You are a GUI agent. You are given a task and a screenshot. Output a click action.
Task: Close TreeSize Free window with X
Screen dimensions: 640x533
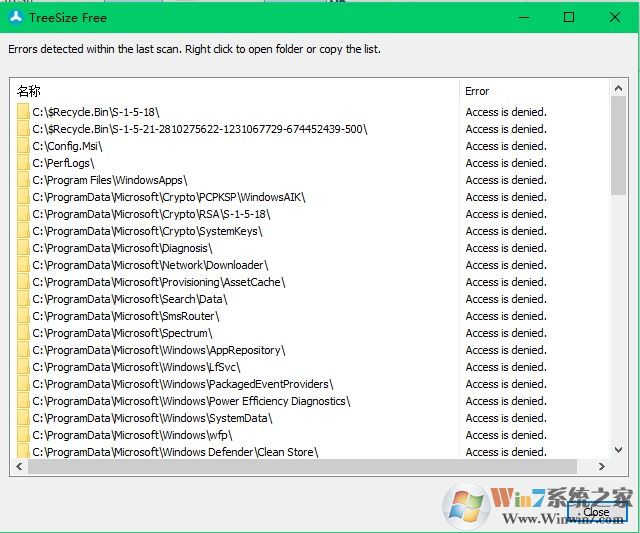click(x=615, y=17)
